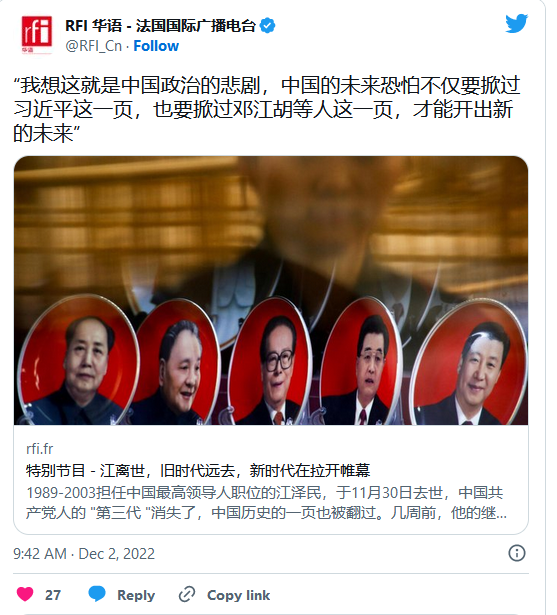Click the blue verified badge
The image size is (557, 615).
pos(268,26)
